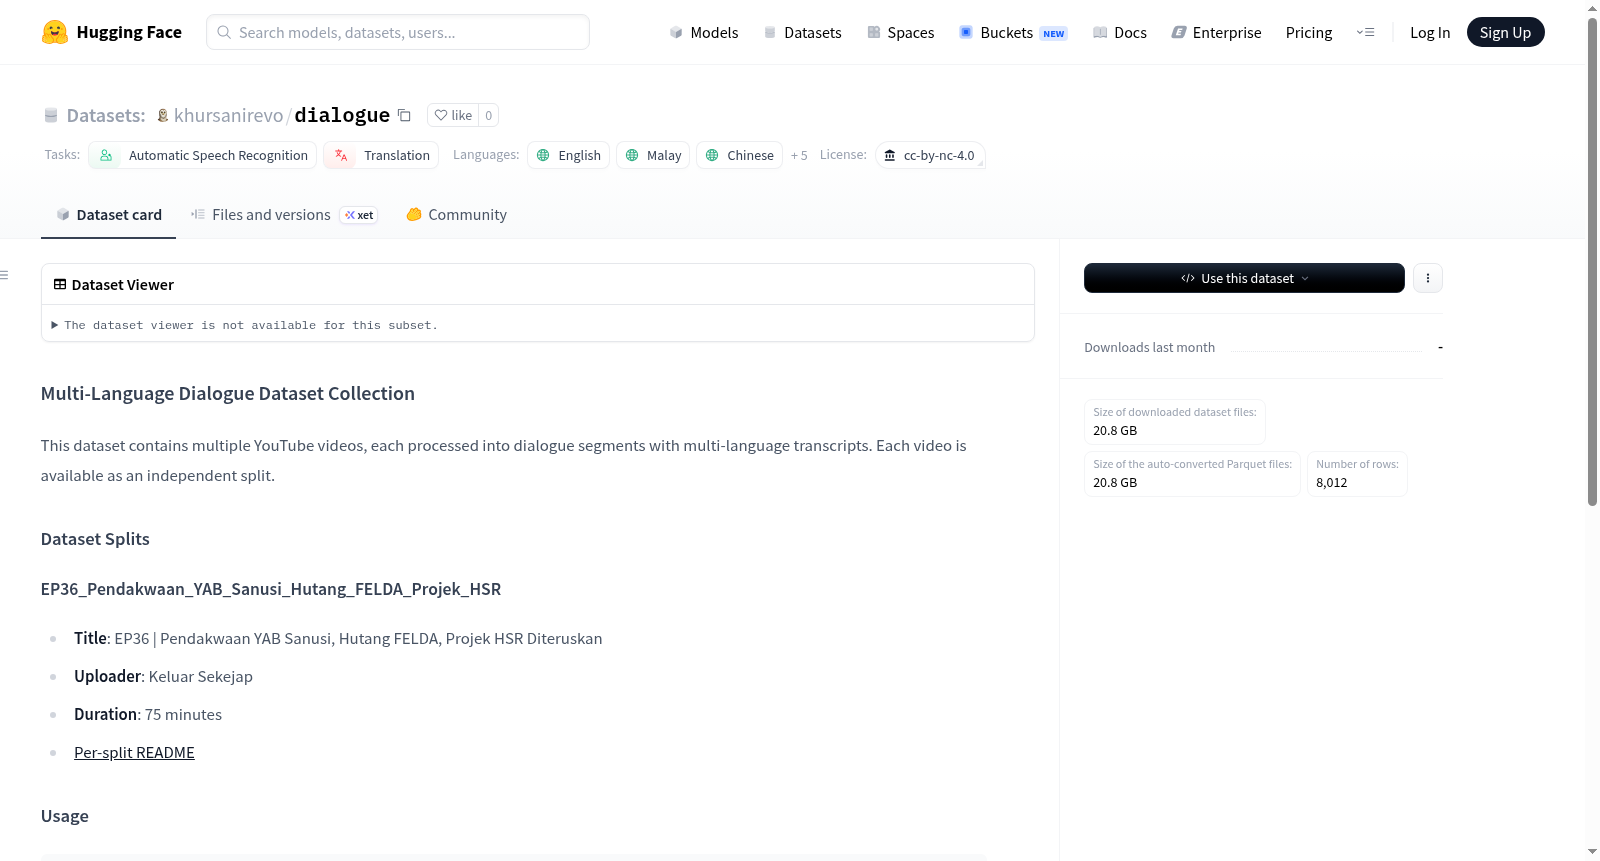
Task: Open the Docs page
Action: click(x=1120, y=32)
